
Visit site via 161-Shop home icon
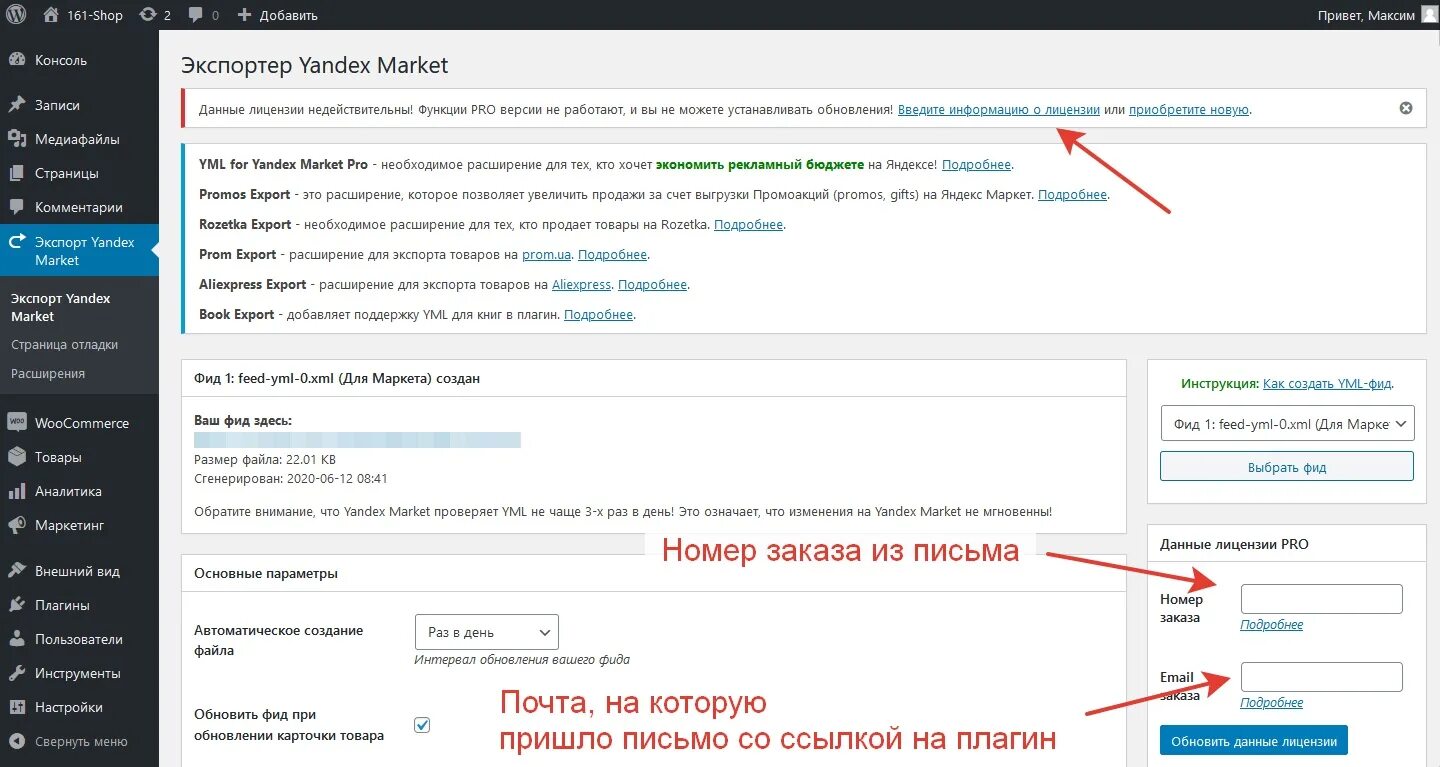pyautogui.click(x=51, y=15)
